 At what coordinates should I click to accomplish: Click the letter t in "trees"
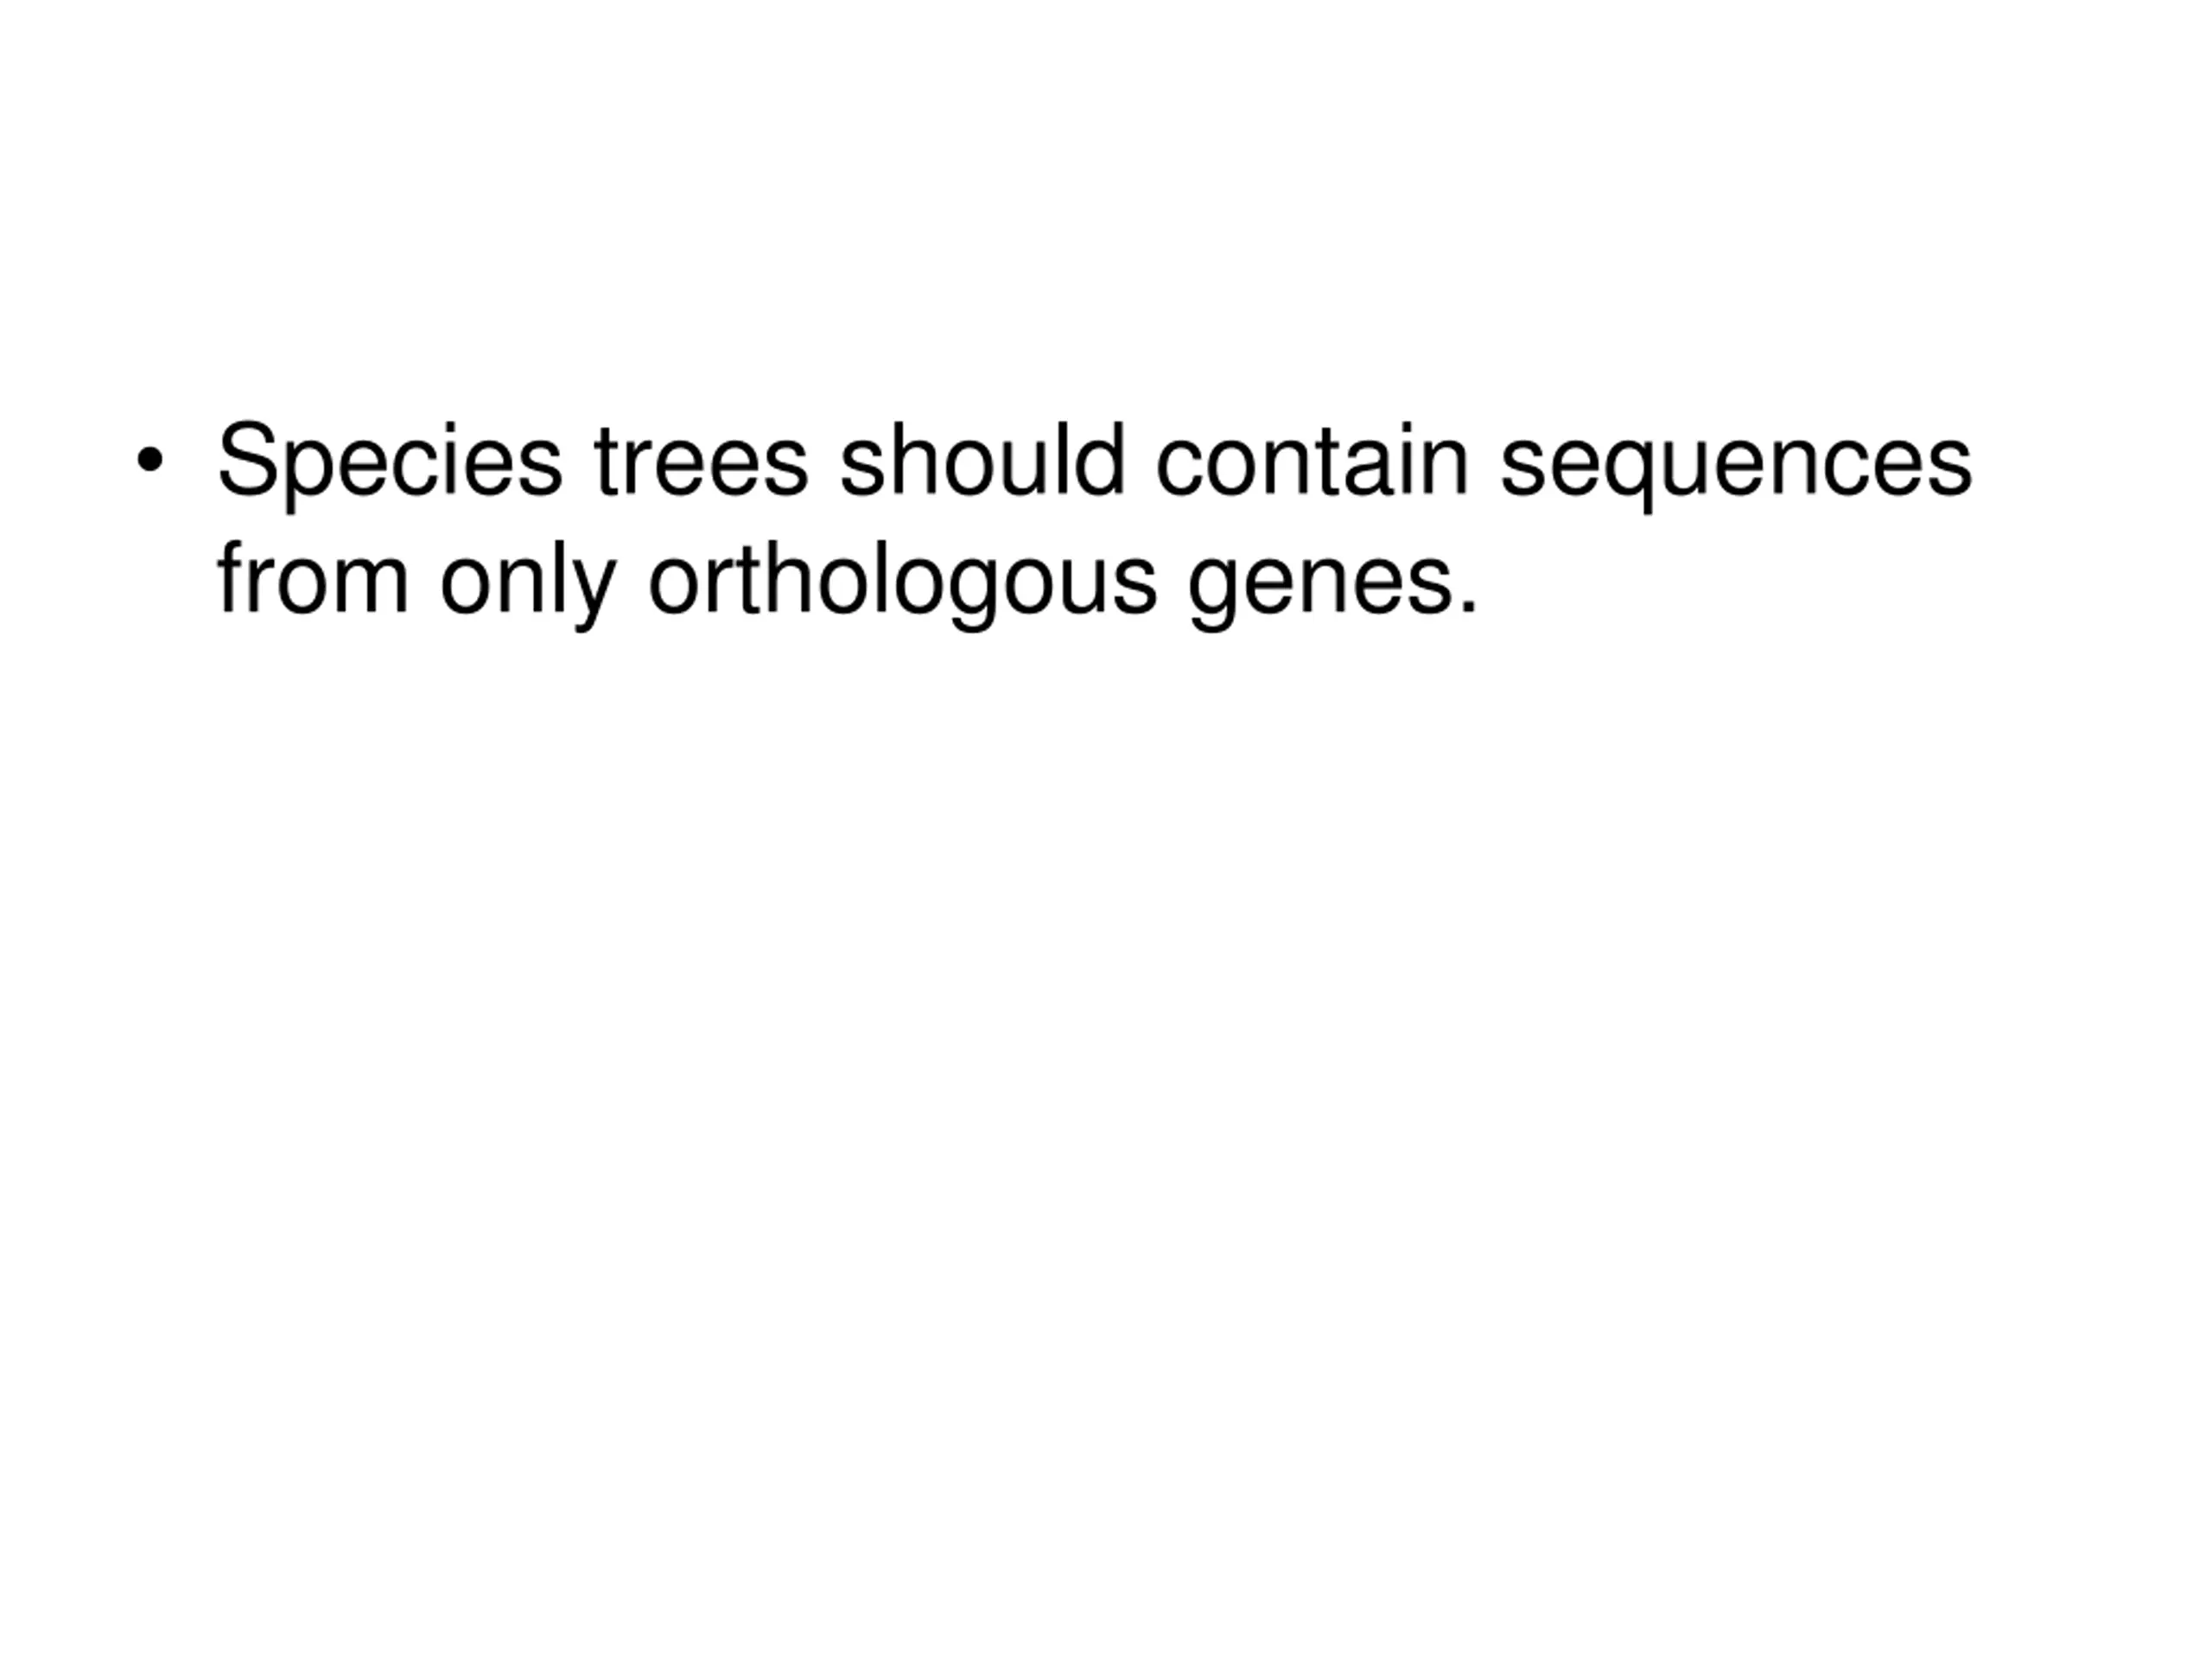pyautogui.click(x=605, y=461)
